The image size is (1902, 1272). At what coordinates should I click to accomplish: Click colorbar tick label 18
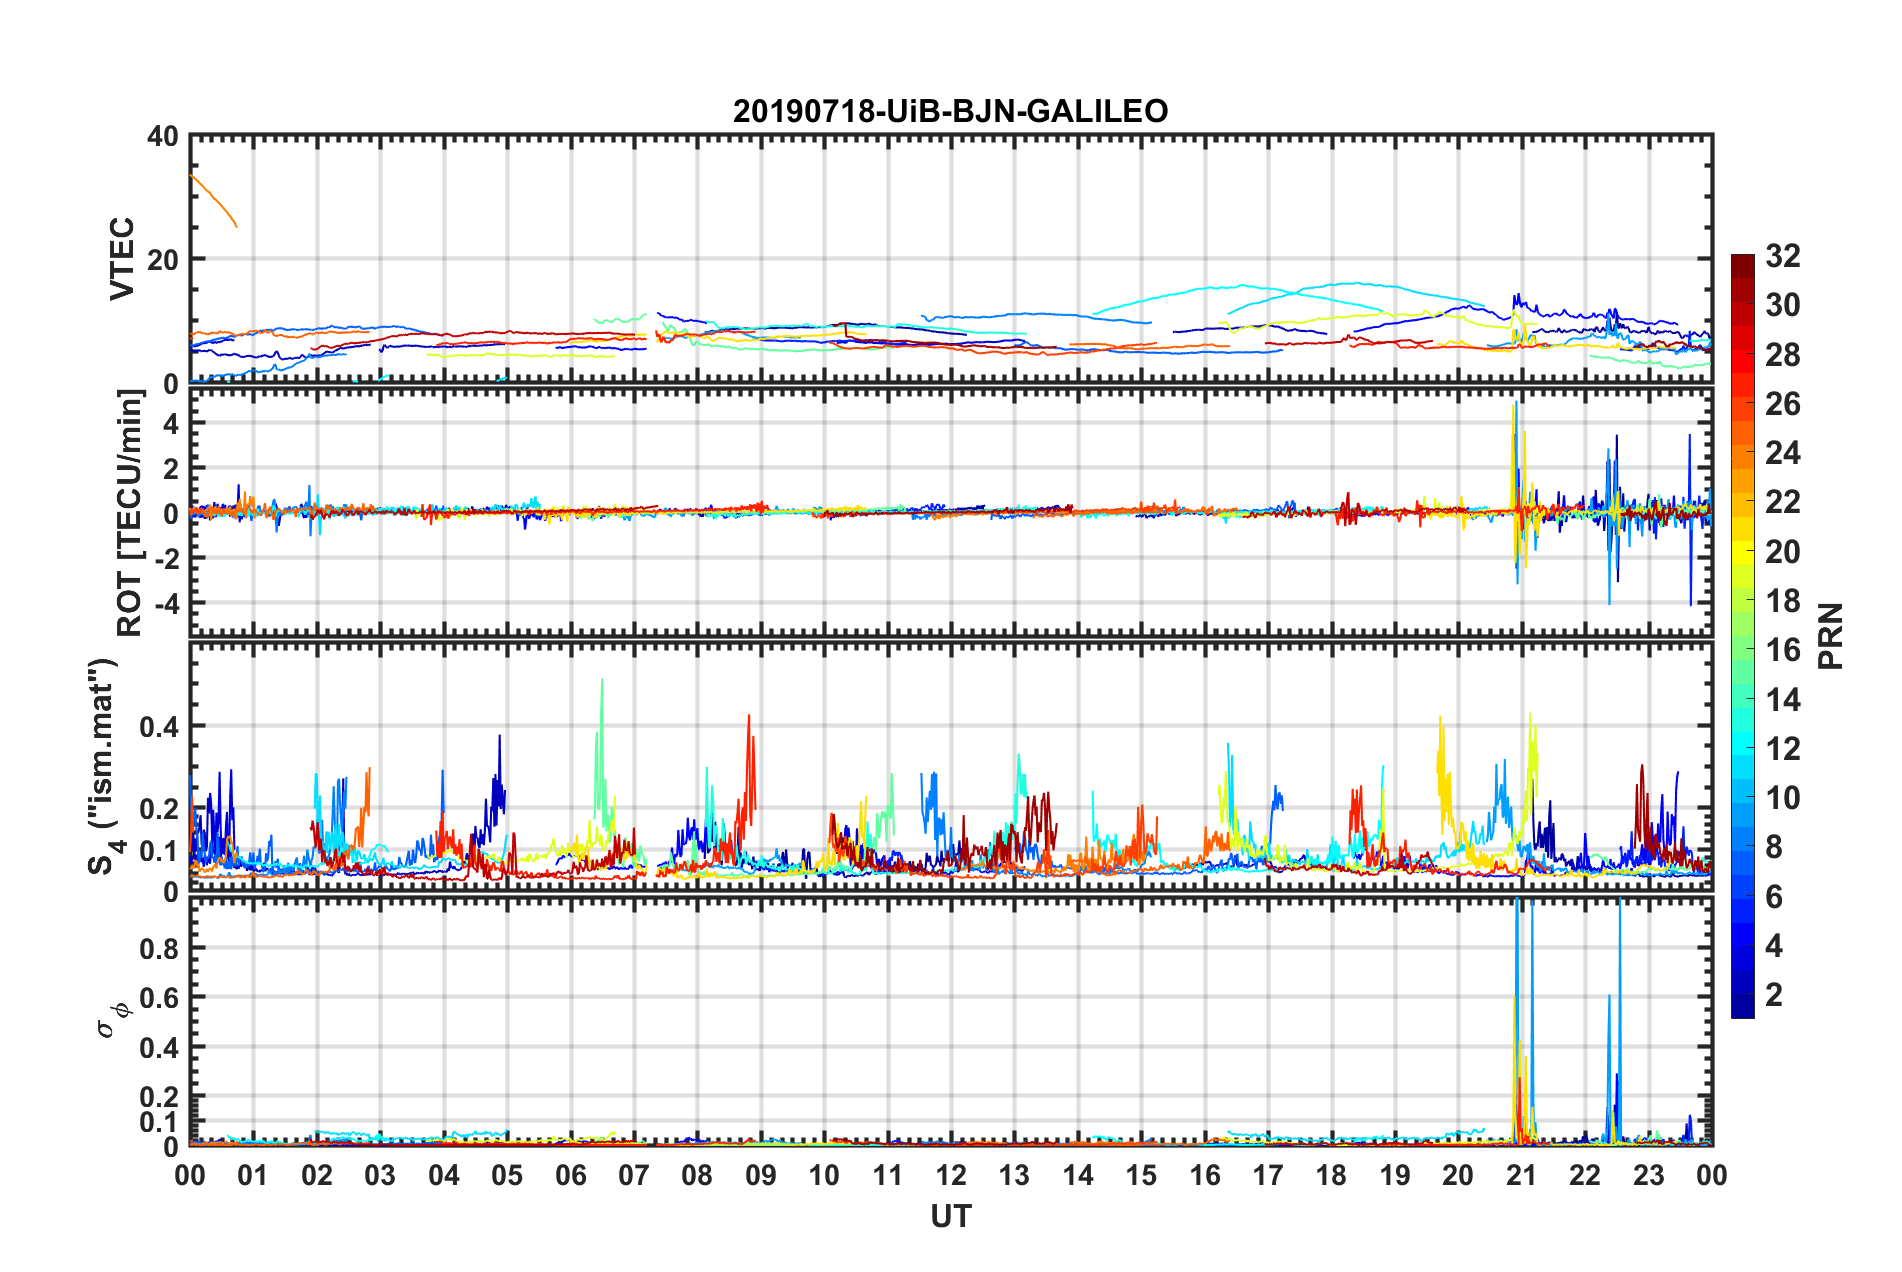click(1783, 601)
